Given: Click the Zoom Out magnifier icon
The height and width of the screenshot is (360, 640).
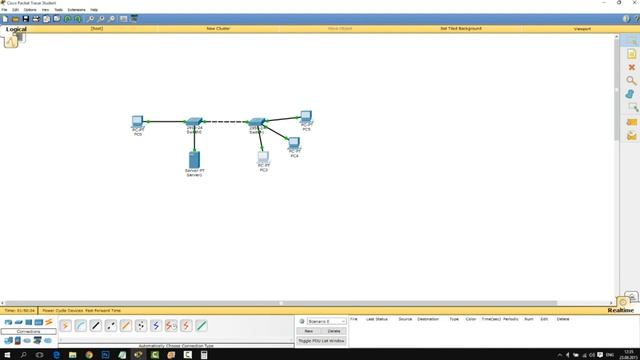Looking at the screenshot, I should pyautogui.click(x=111, y=19).
